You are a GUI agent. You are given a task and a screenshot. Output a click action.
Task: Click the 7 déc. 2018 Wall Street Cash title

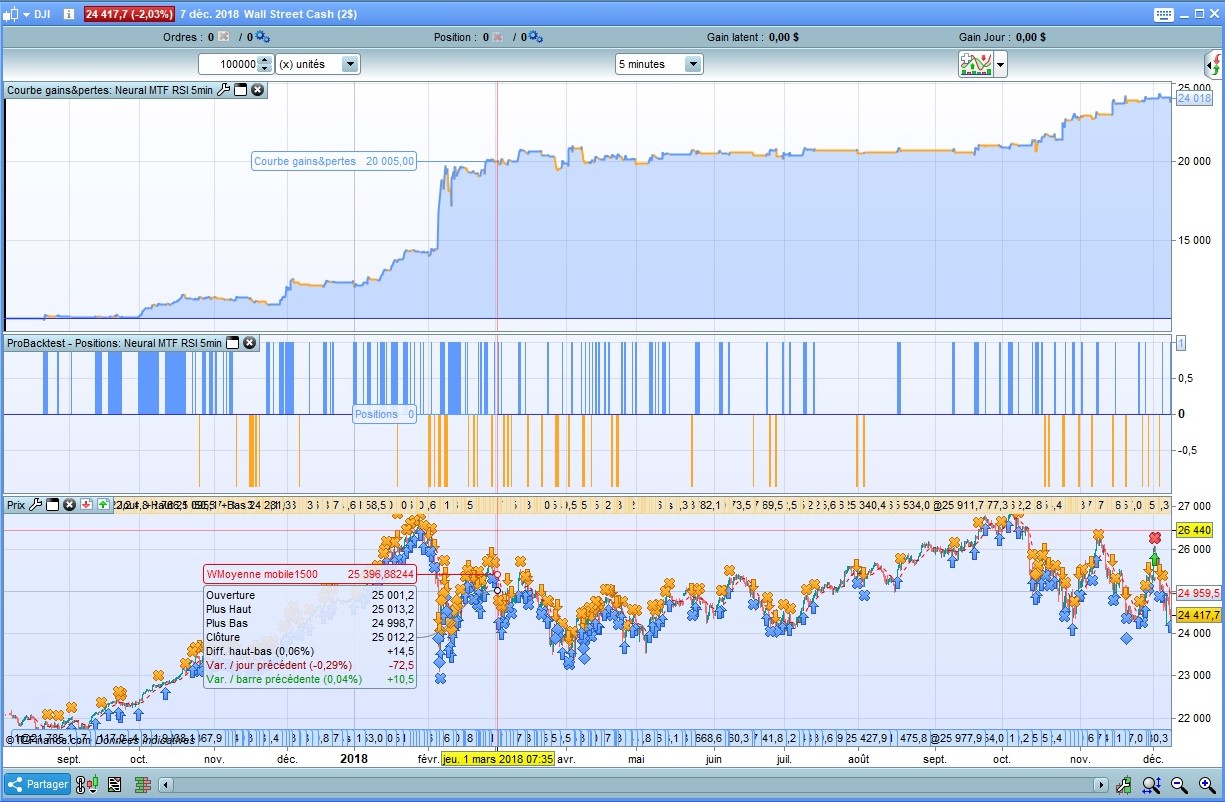268,14
